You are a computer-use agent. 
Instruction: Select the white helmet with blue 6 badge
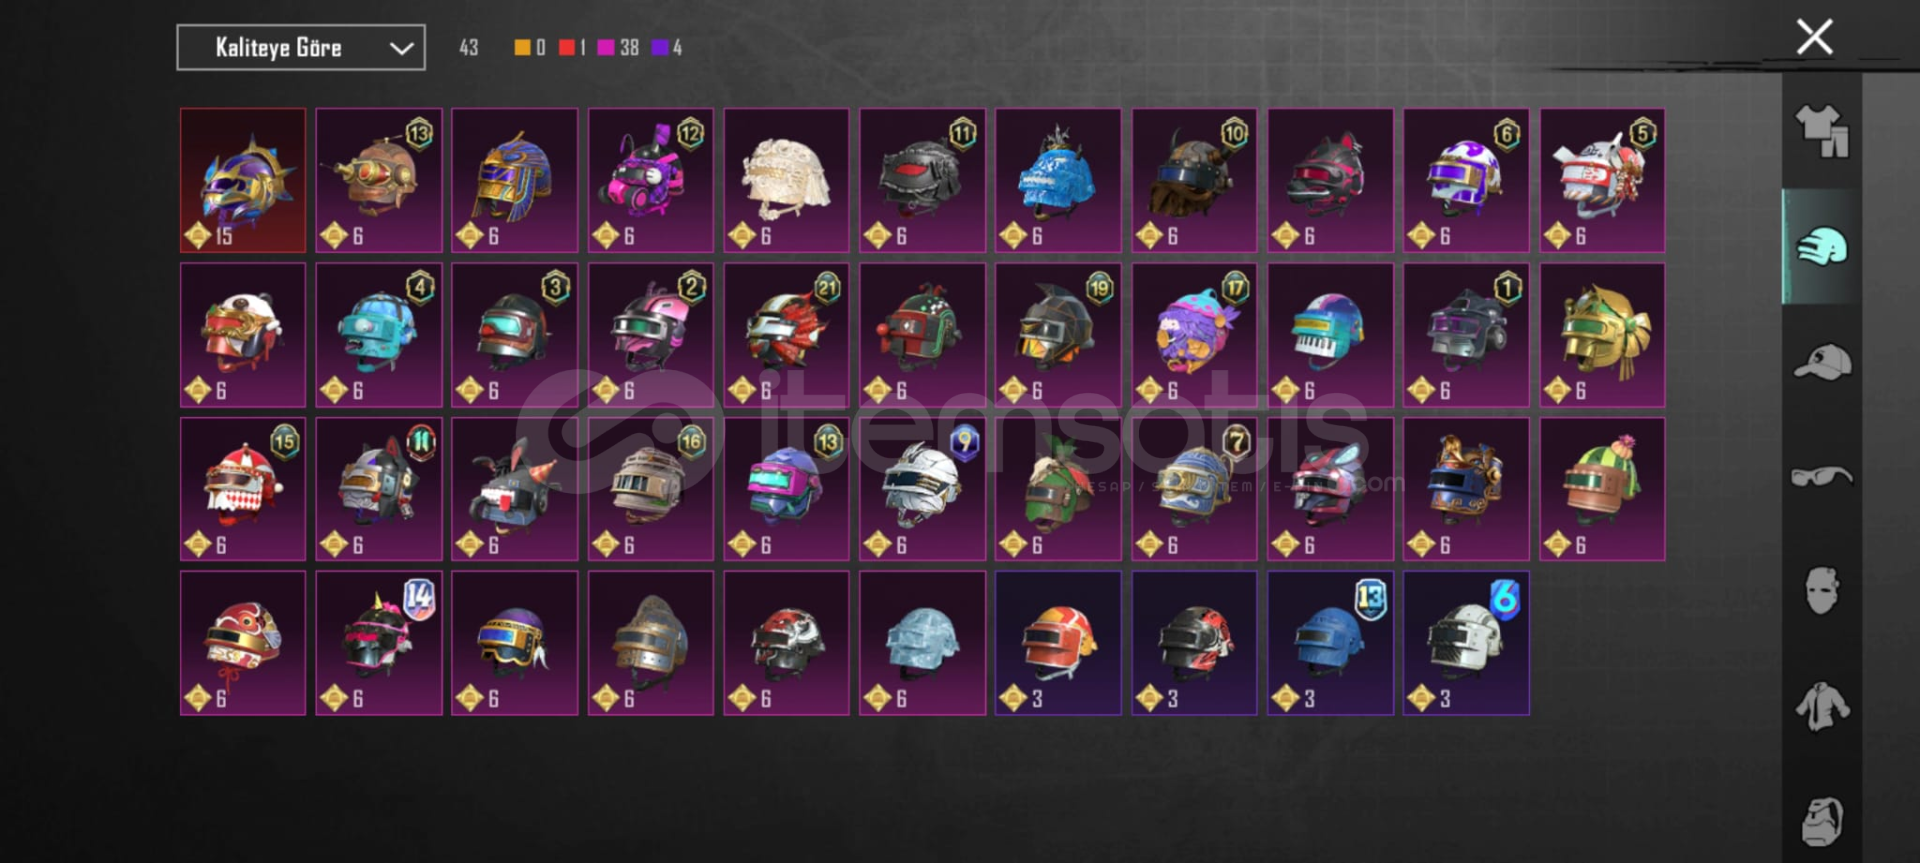[1466, 643]
